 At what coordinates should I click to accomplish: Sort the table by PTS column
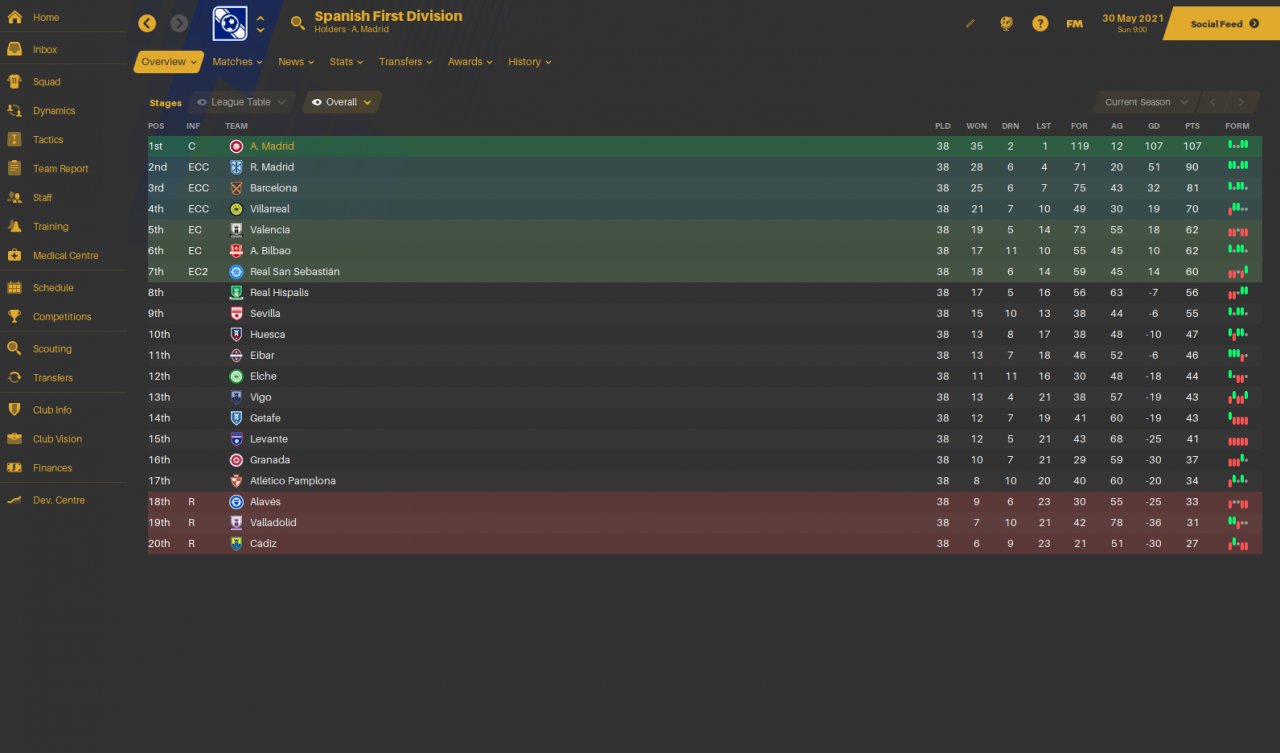[1192, 126]
